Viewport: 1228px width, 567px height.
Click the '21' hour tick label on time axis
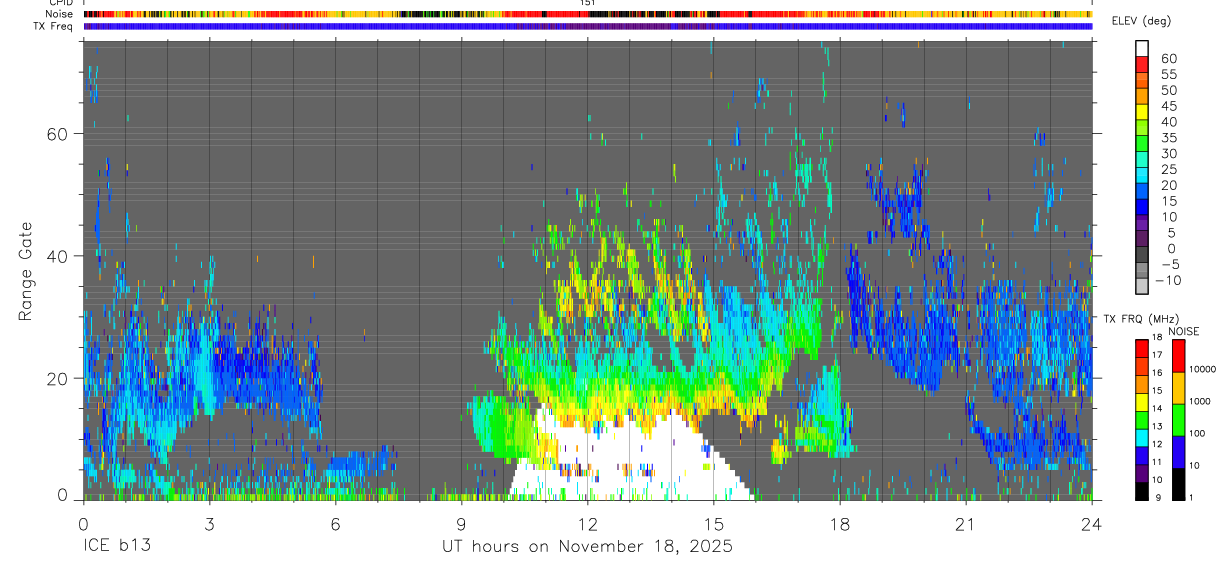(965, 524)
